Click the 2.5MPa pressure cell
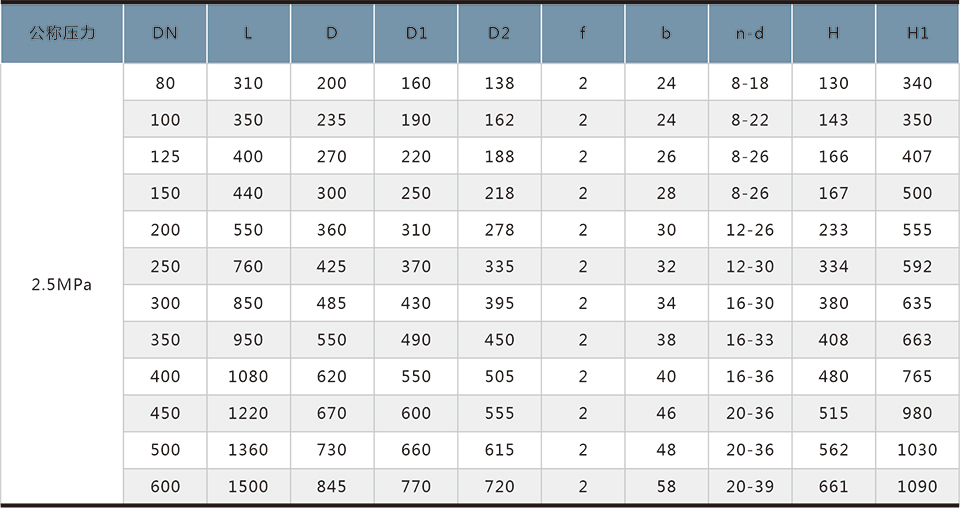This screenshot has height=508, width=960. pos(62,285)
